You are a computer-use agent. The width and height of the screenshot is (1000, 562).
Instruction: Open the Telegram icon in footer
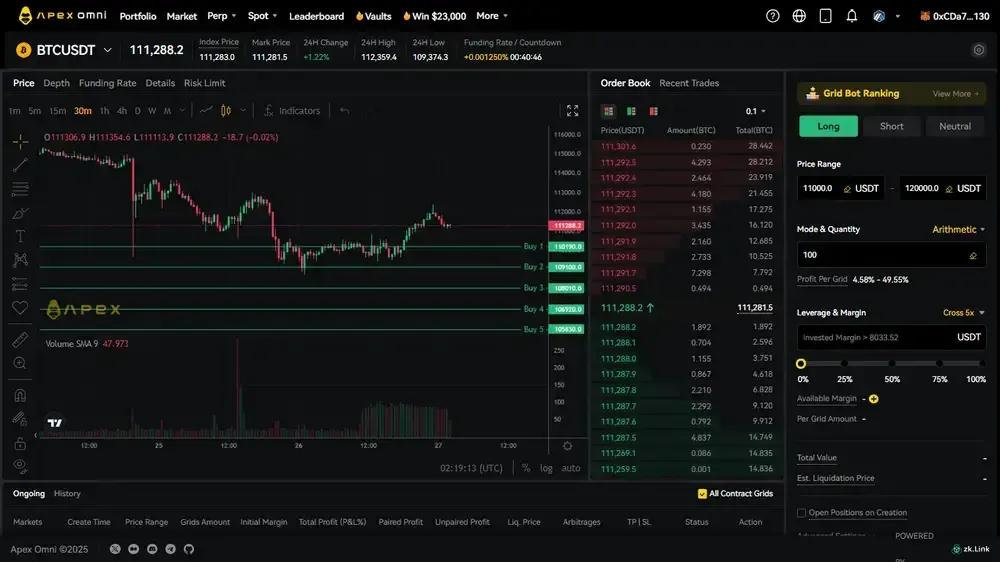click(x=170, y=549)
